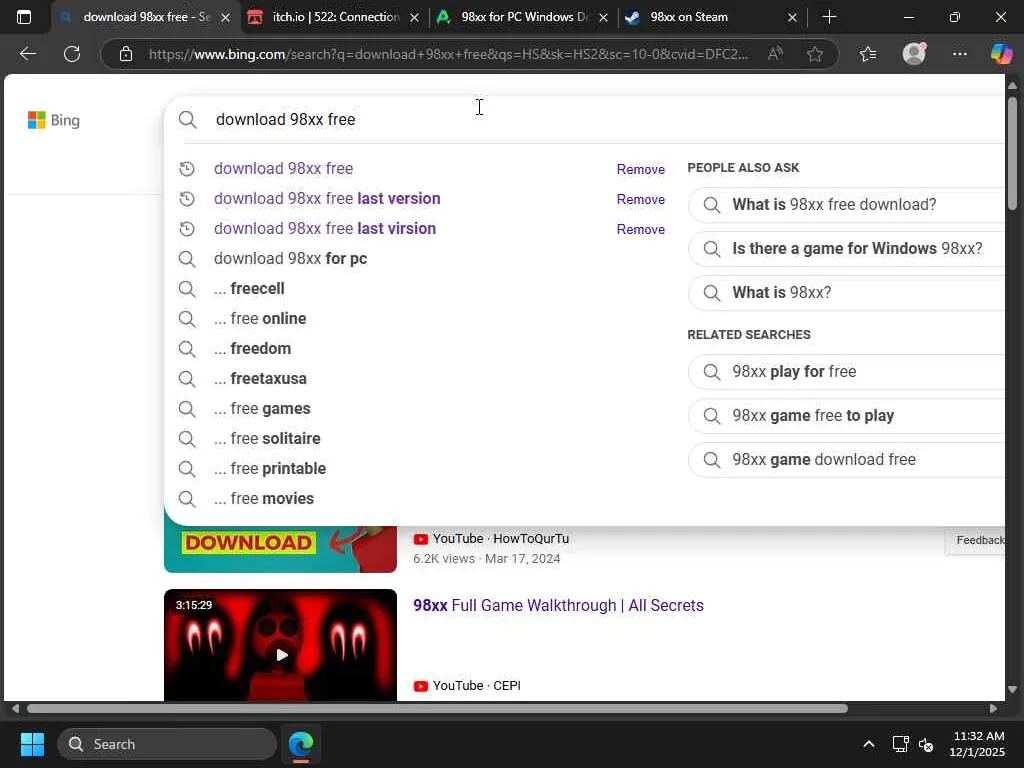Pick suggestion 'download 98xx for pc'

pyautogui.click(x=291, y=259)
